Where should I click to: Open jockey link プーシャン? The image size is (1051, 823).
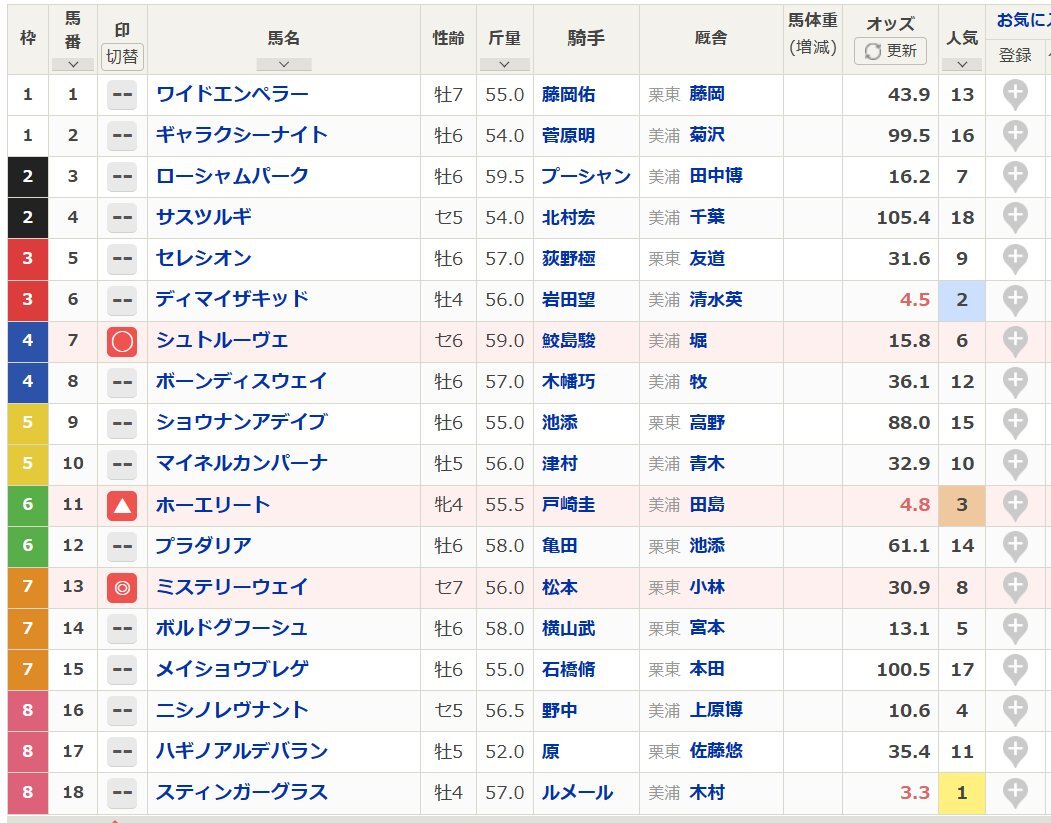[586, 176]
